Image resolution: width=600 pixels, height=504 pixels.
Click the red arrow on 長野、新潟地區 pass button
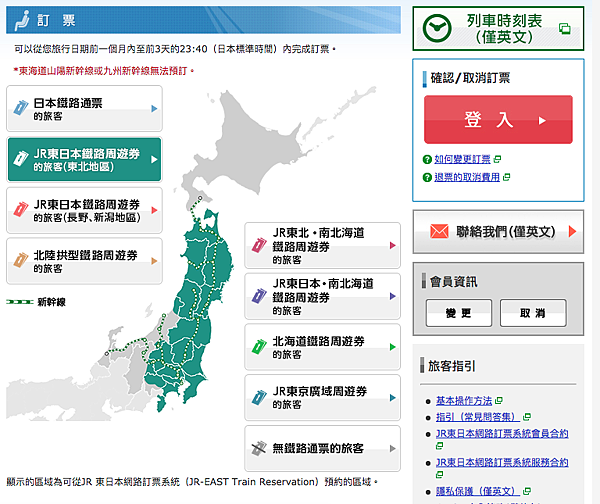[x=154, y=210]
